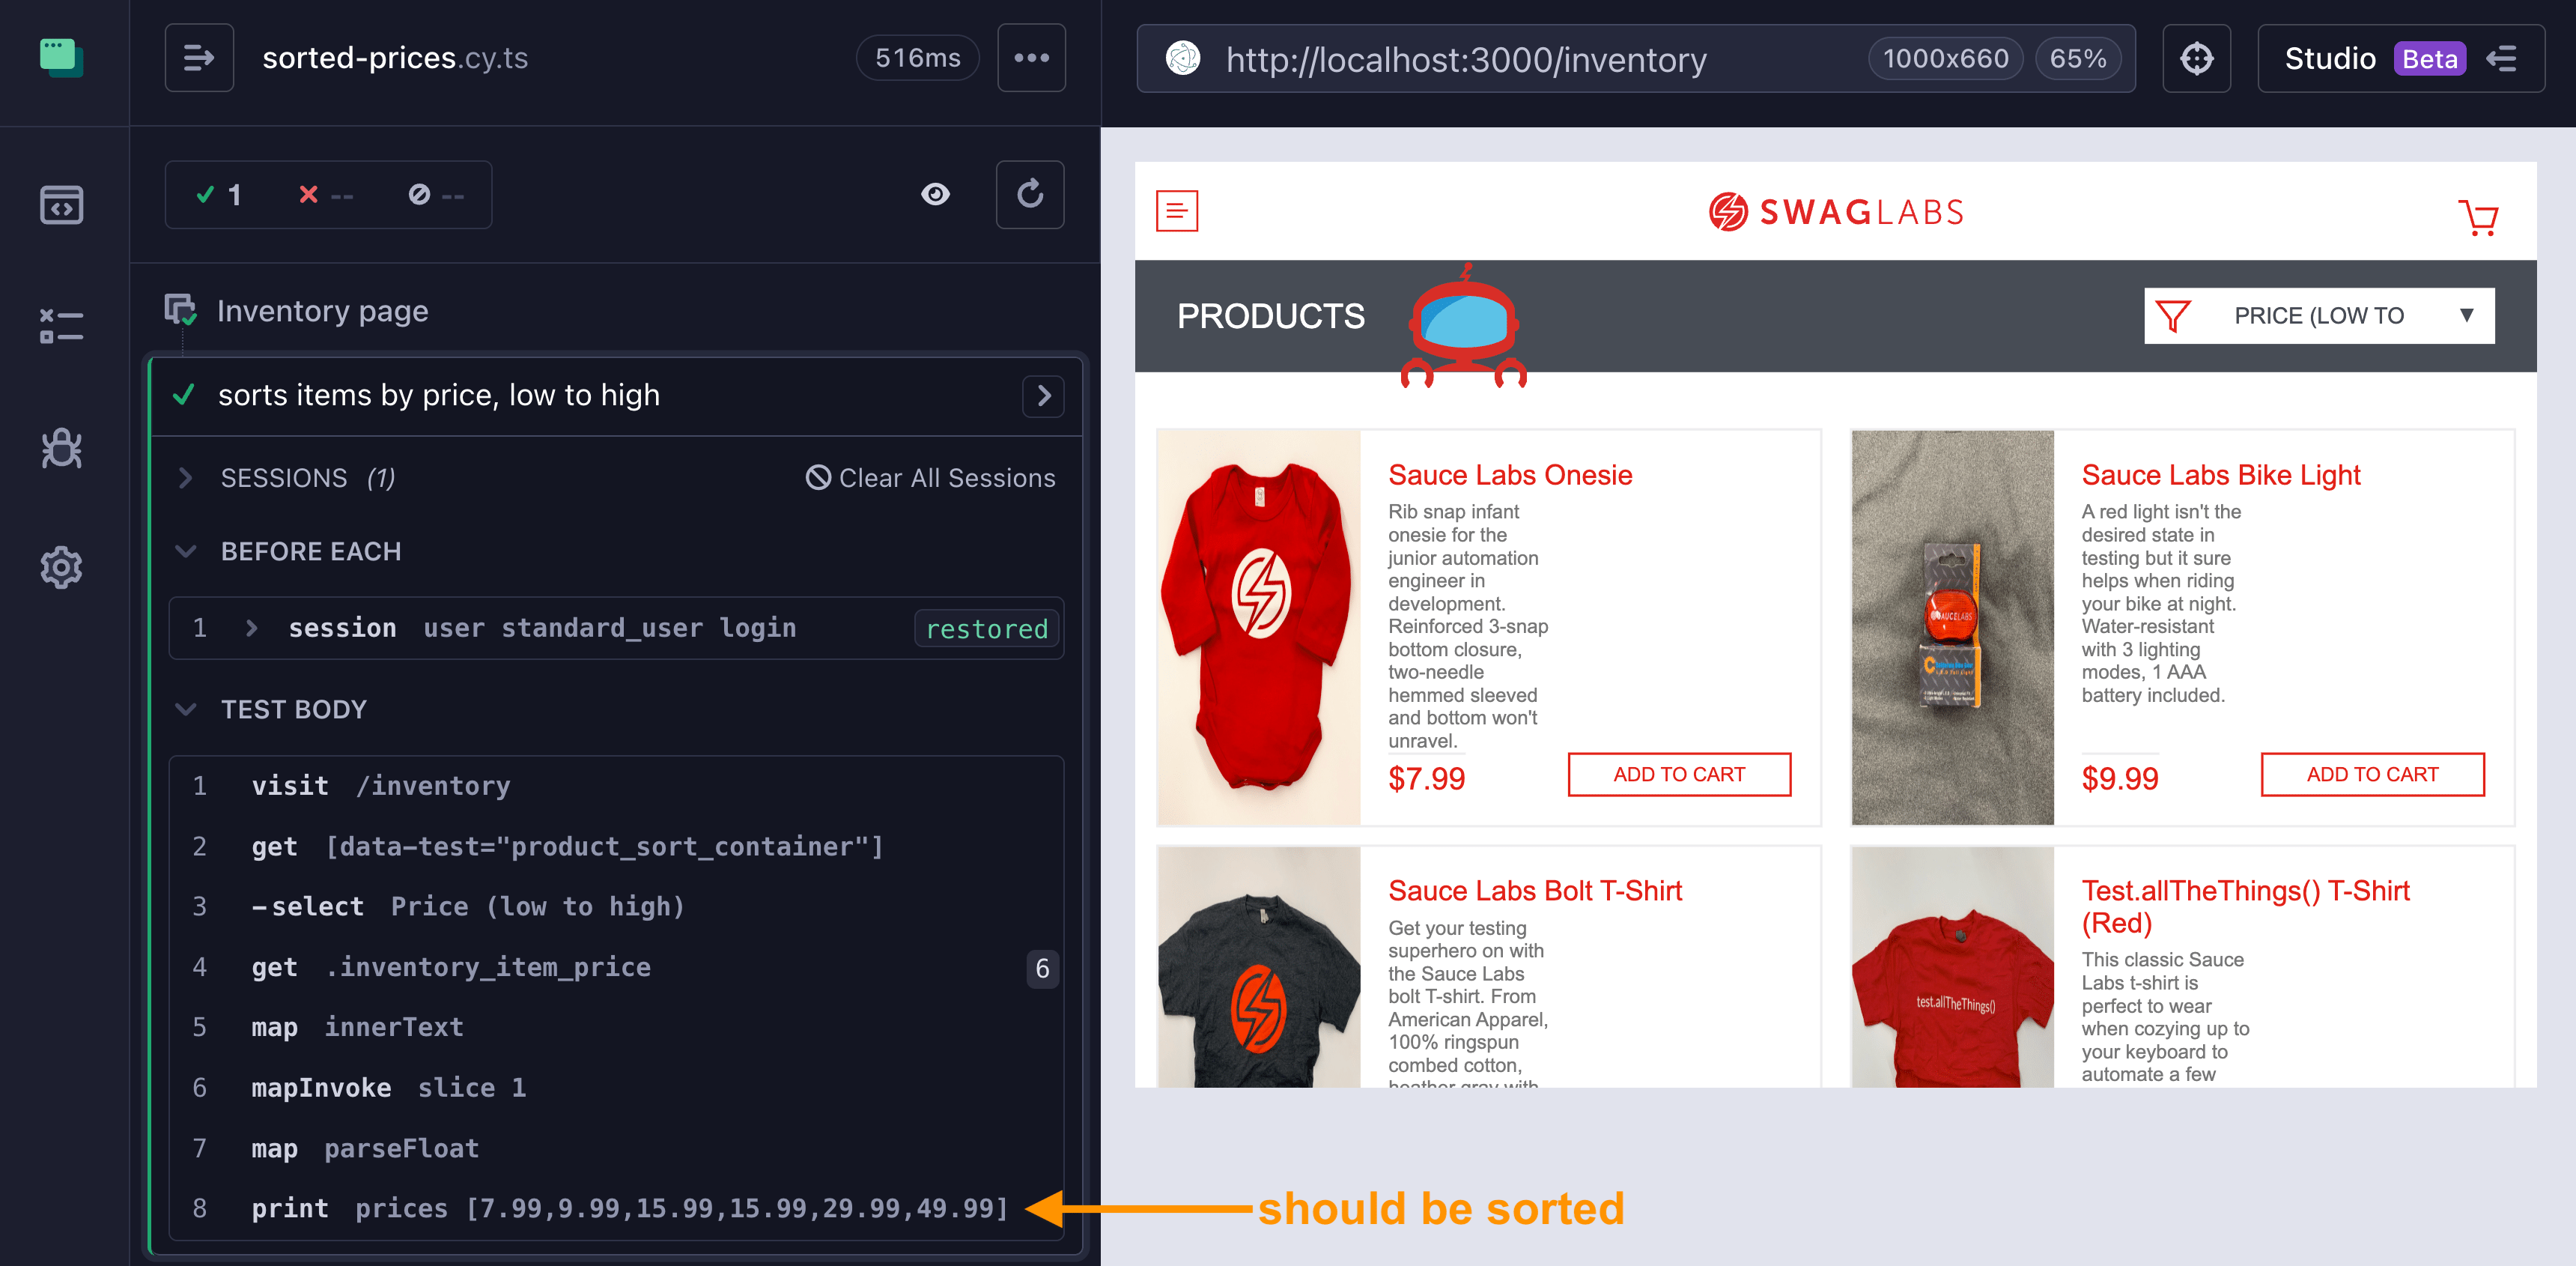Open the Swag Labs hamburger menu
This screenshot has height=1266, width=2576.
[x=1176, y=211]
